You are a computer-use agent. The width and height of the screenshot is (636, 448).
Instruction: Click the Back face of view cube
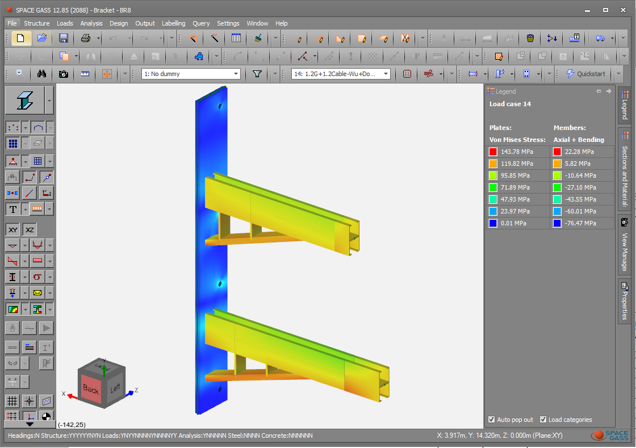coord(92,387)
